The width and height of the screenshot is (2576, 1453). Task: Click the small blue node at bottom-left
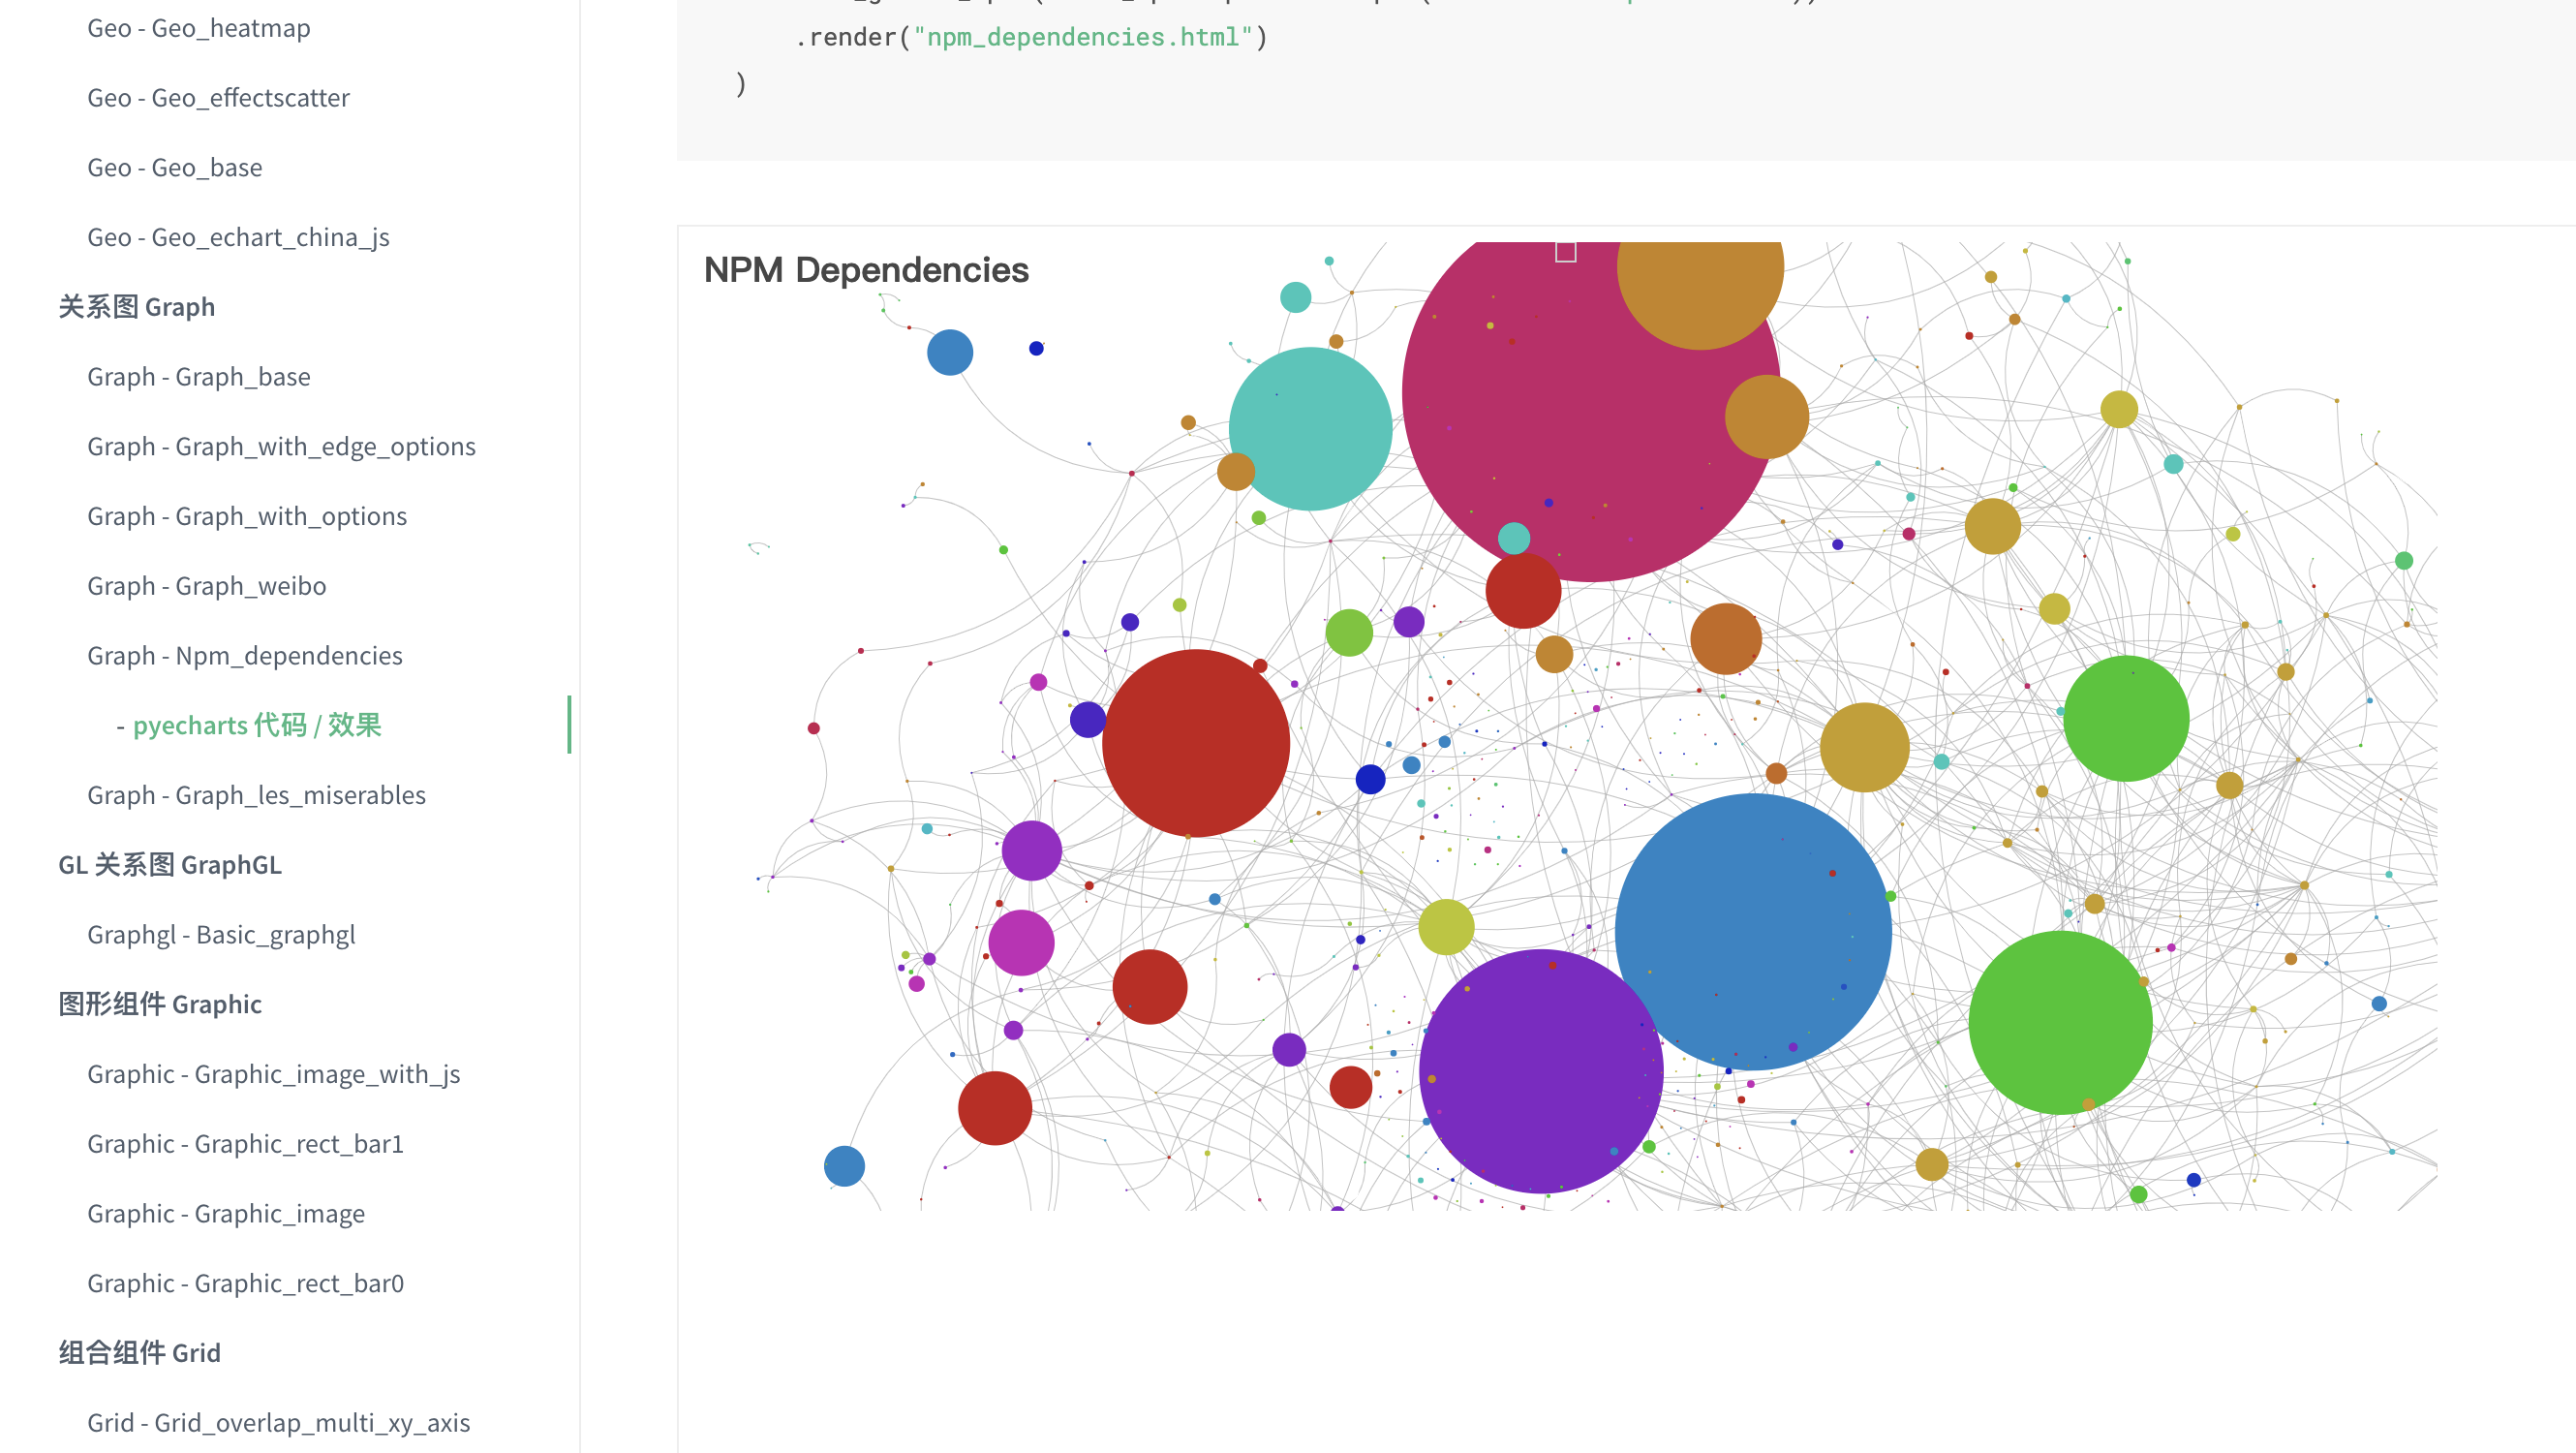tap(844, 1166)
